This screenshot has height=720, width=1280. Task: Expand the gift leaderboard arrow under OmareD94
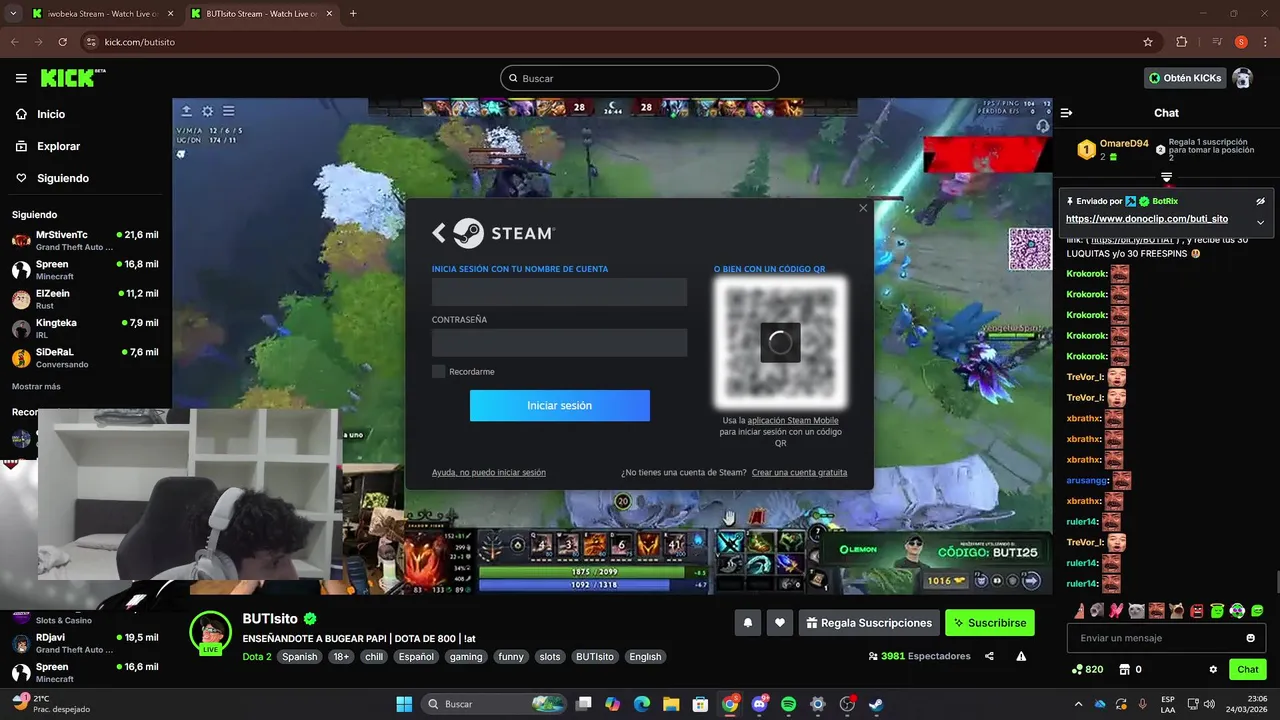pyautogui.click(x=1166, y=177)
